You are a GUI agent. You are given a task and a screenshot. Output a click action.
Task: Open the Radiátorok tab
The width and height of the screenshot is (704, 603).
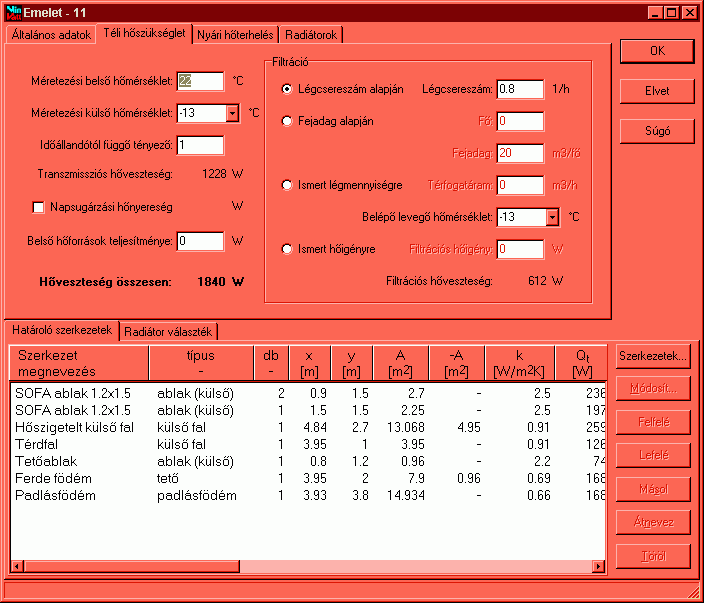coord(311,35)
